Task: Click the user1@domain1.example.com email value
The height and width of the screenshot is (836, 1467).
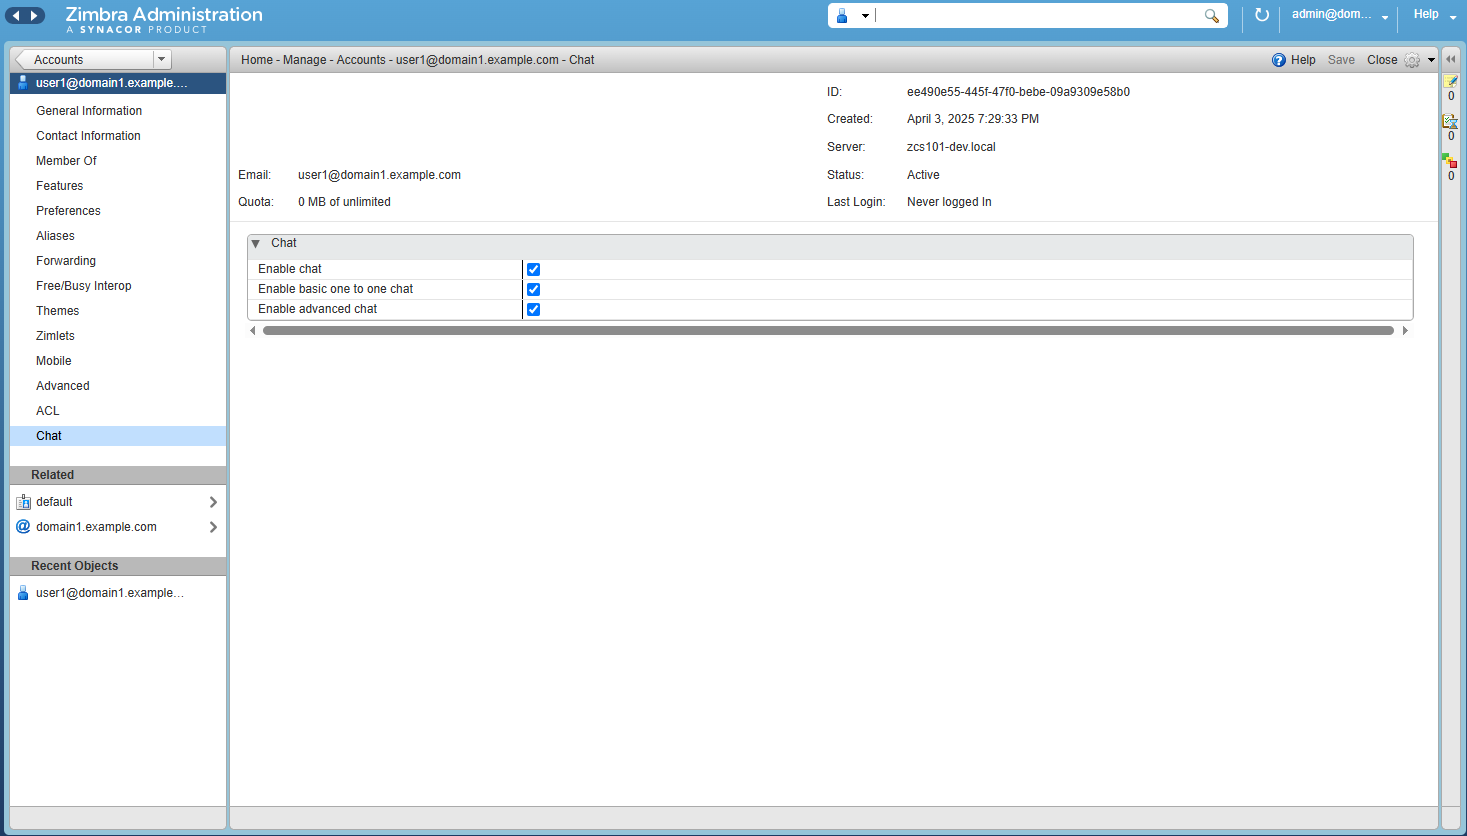Action: click(379, 175)
